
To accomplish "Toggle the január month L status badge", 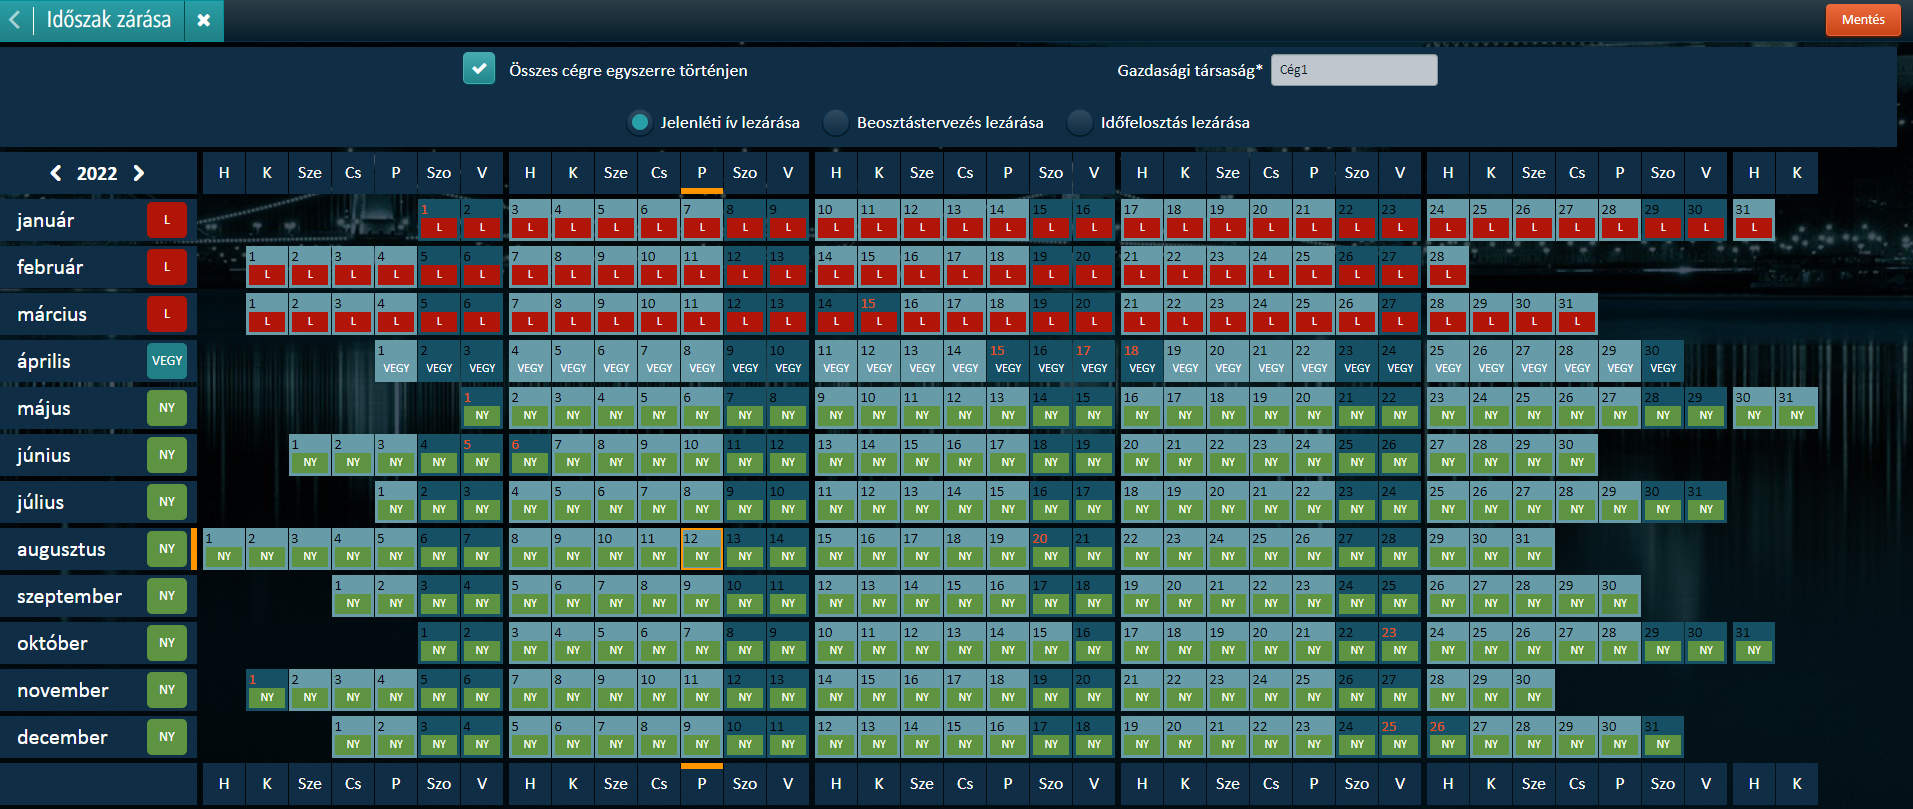I will click(167, 220).
